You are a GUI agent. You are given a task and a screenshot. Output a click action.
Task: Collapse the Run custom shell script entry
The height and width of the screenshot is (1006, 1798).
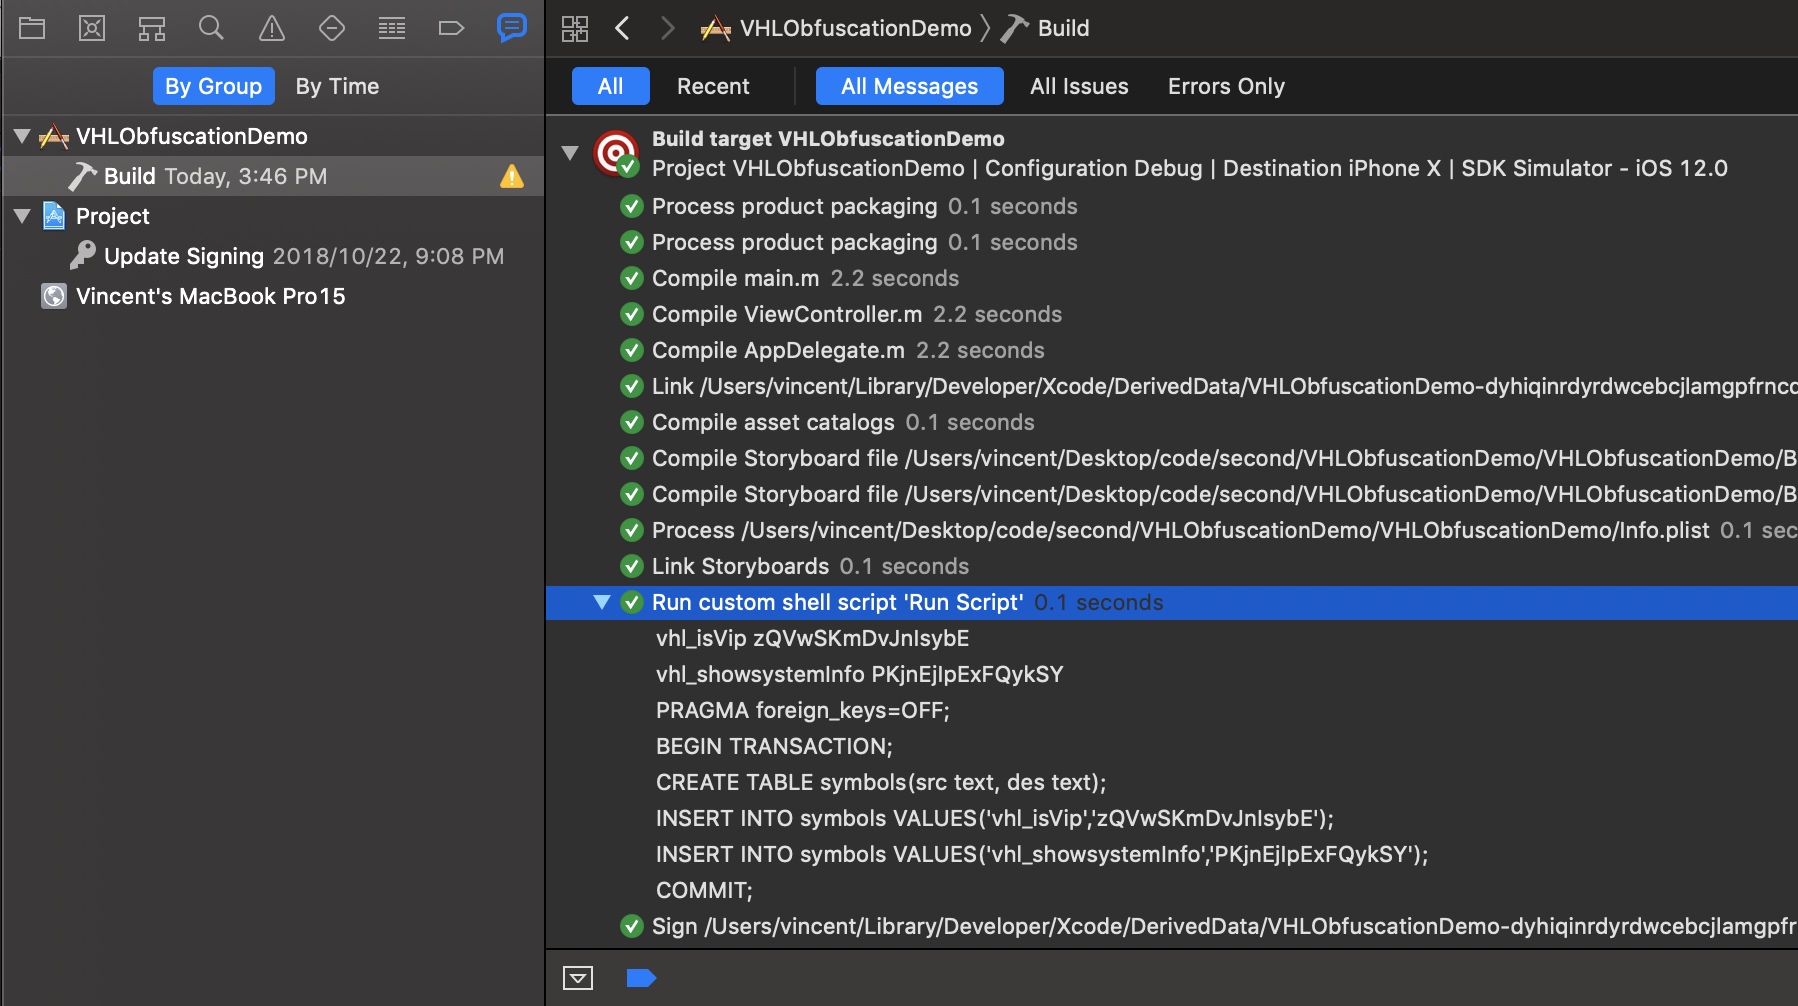601,602
